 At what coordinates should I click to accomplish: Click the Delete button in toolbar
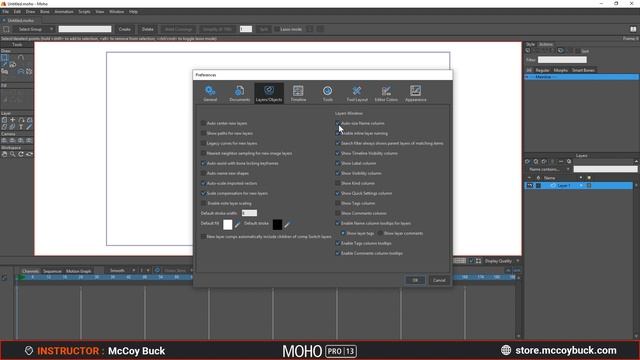pos(147,29)
